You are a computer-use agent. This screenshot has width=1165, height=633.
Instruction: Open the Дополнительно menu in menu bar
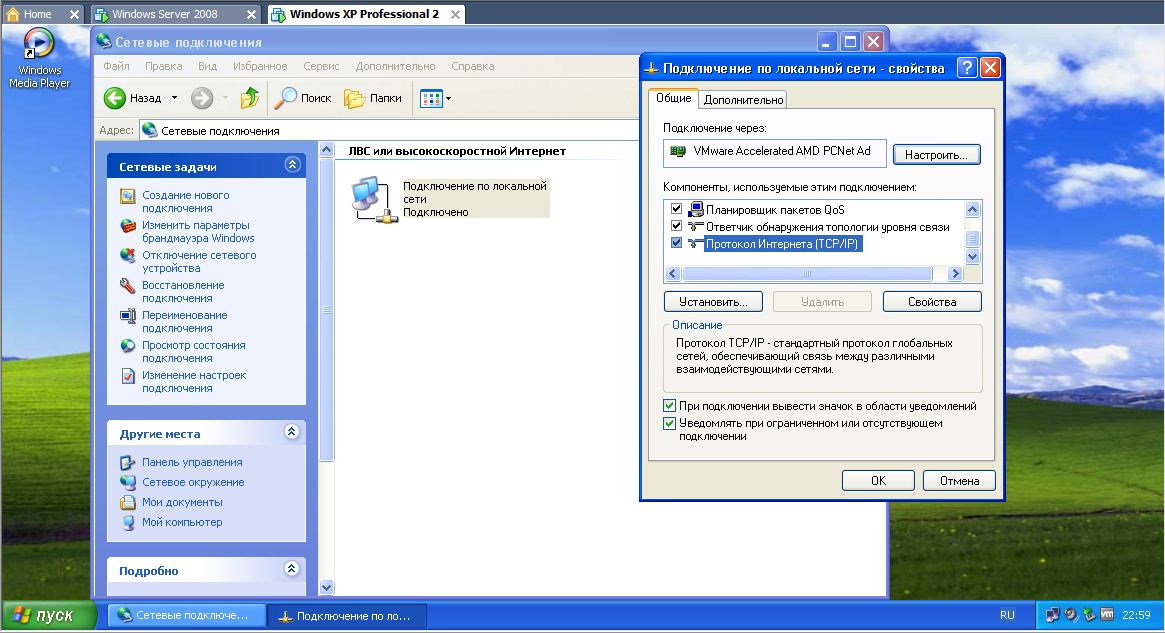coord(395,66)
